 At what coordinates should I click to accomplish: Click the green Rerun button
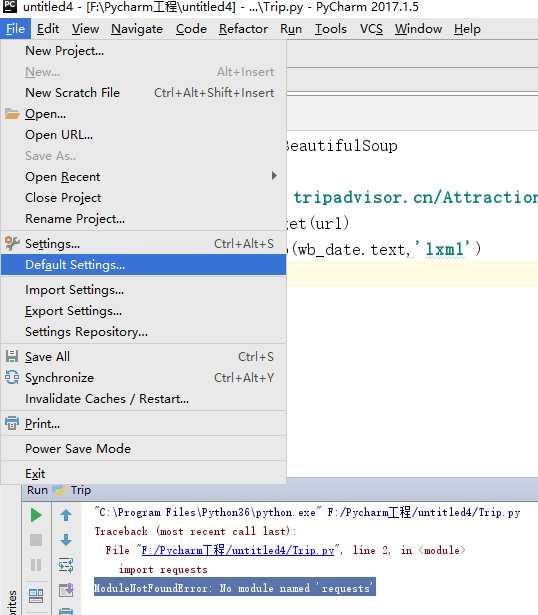click(x=36, y=515)
